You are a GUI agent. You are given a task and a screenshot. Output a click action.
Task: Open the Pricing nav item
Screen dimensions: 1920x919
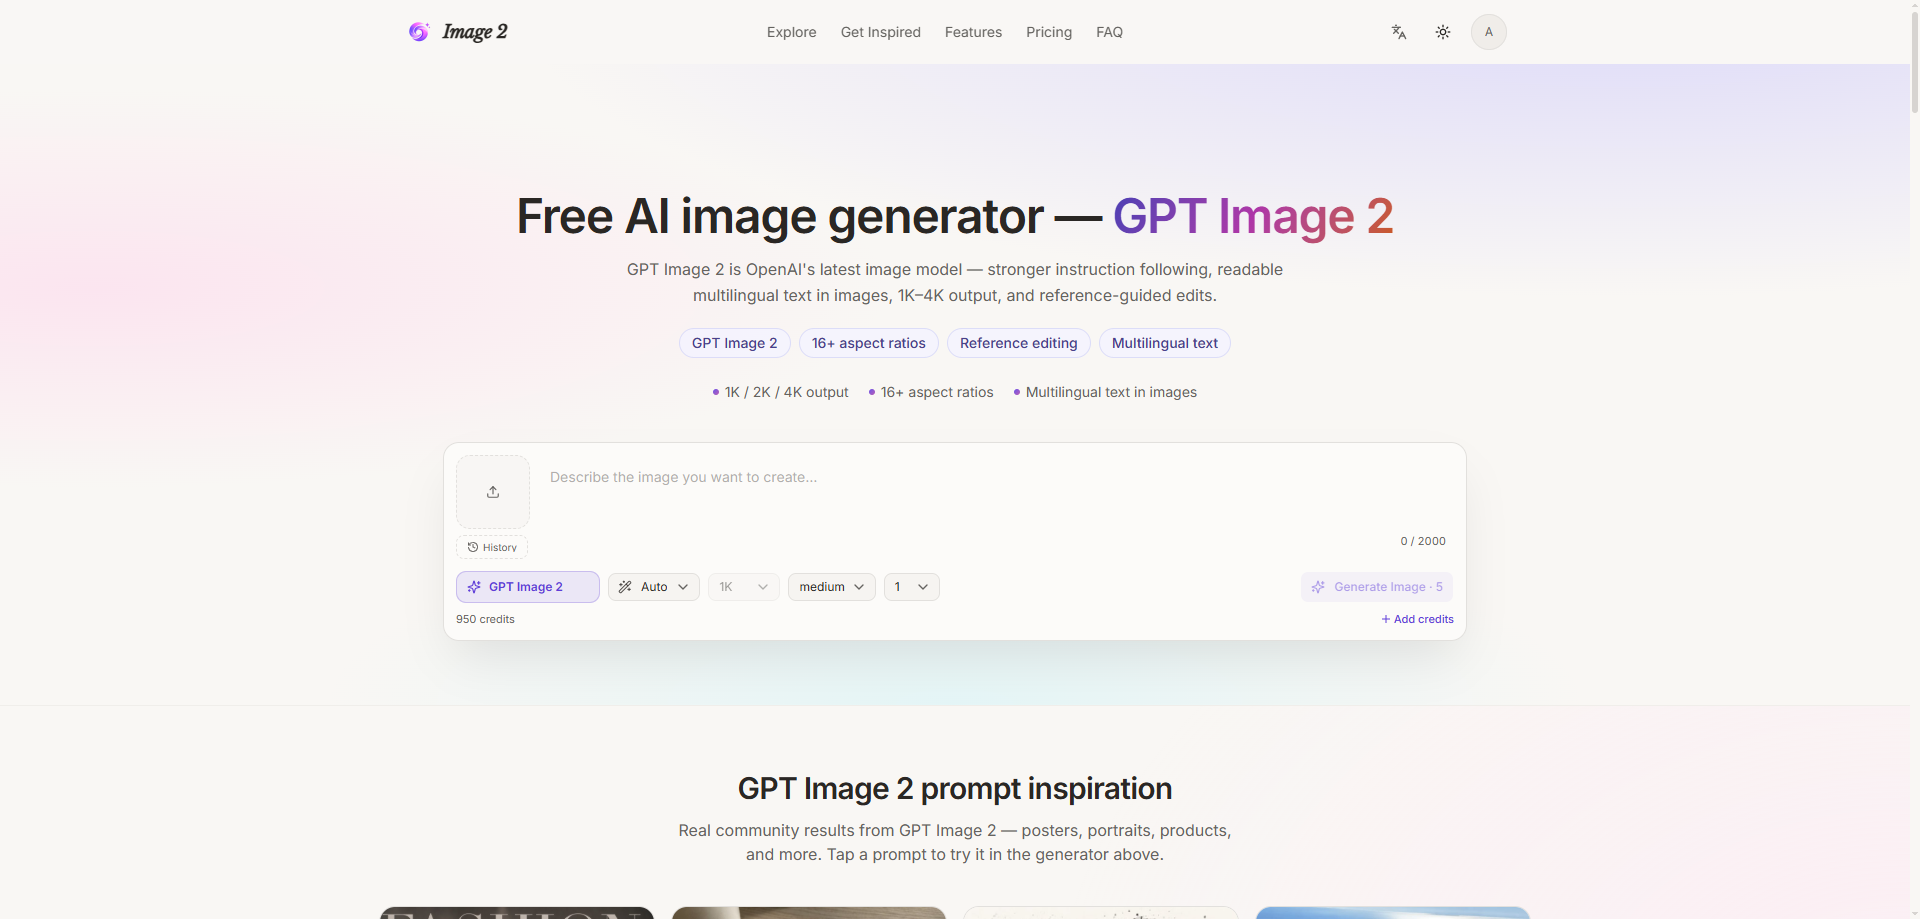[1049, 32]
